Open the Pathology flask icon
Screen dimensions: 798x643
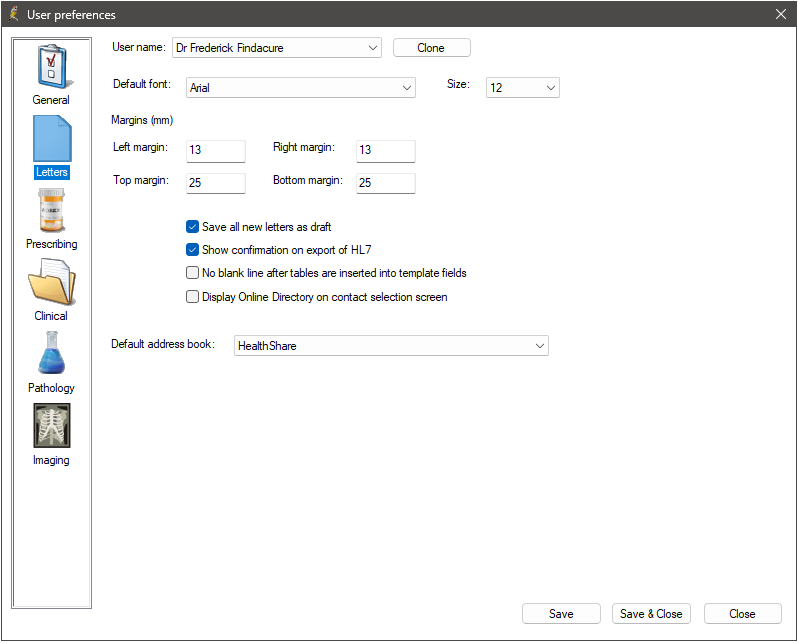(x=52, y=354)
